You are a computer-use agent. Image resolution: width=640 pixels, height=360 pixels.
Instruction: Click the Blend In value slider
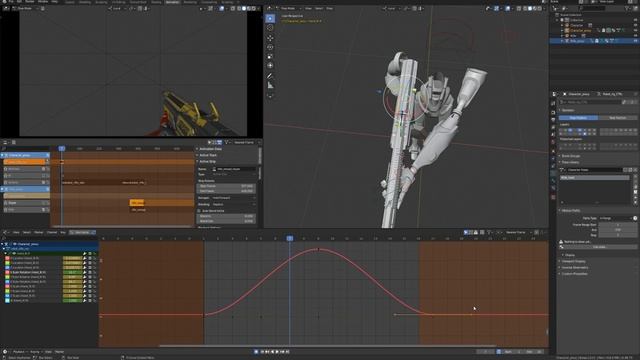click(227, 216)
